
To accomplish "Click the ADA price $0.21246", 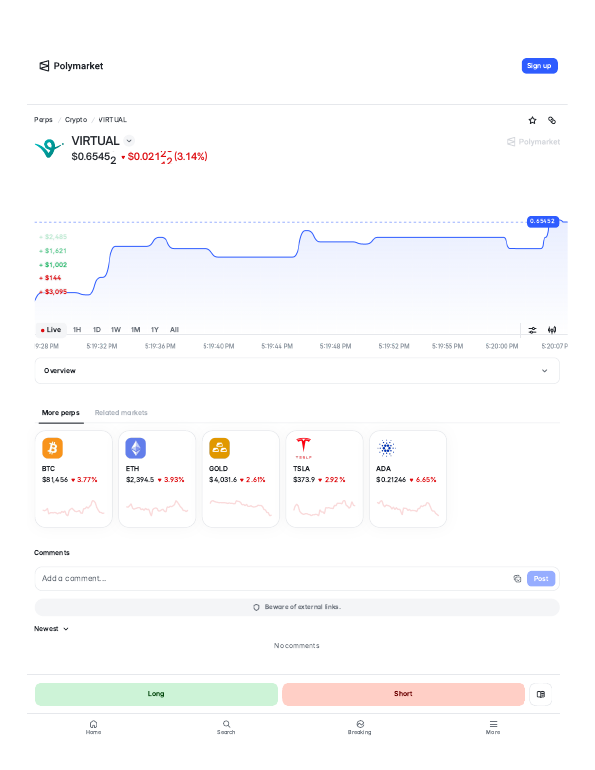I will click(x=391, y=480).
